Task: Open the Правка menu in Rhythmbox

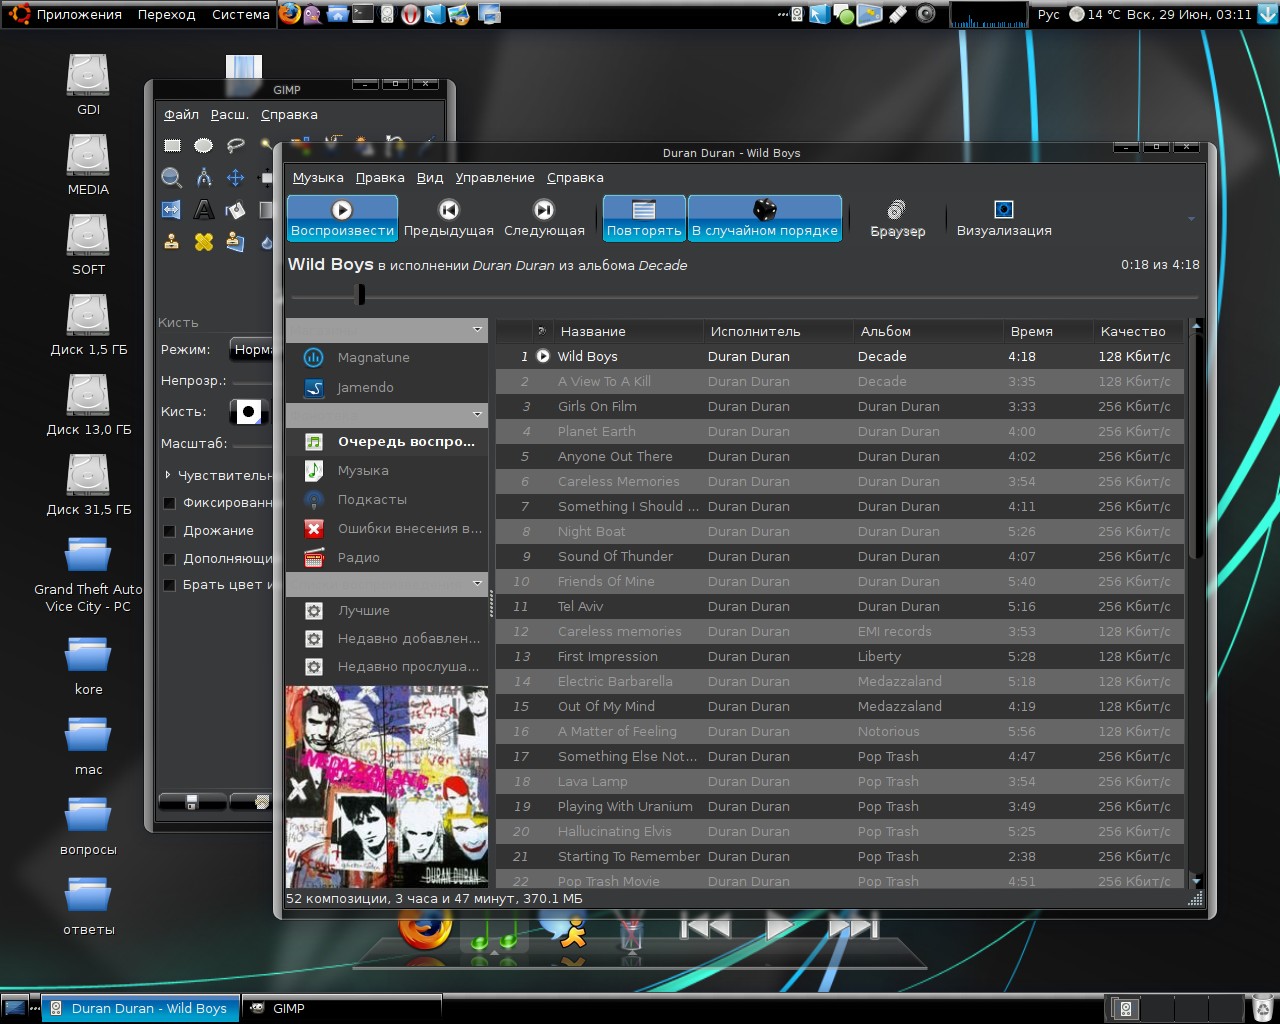Action: click(x=380, y=177)
